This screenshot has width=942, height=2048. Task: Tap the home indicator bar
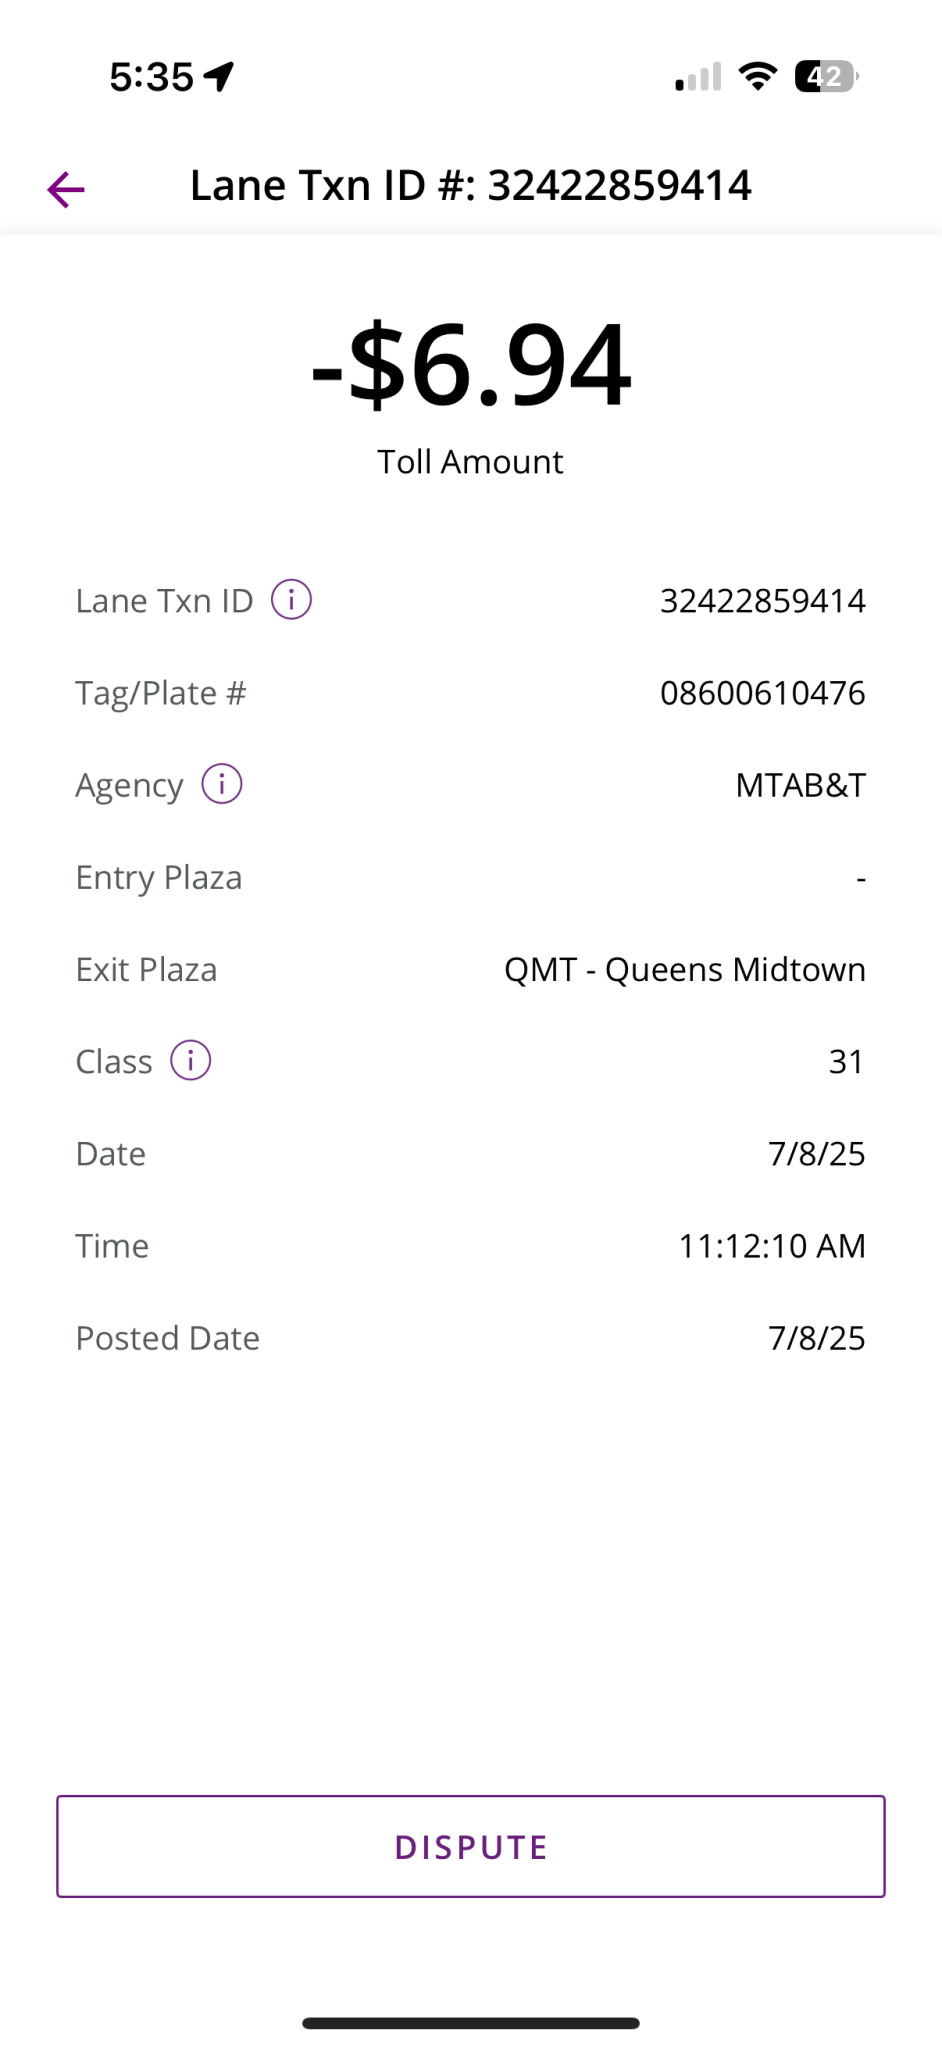point(471,2023)
